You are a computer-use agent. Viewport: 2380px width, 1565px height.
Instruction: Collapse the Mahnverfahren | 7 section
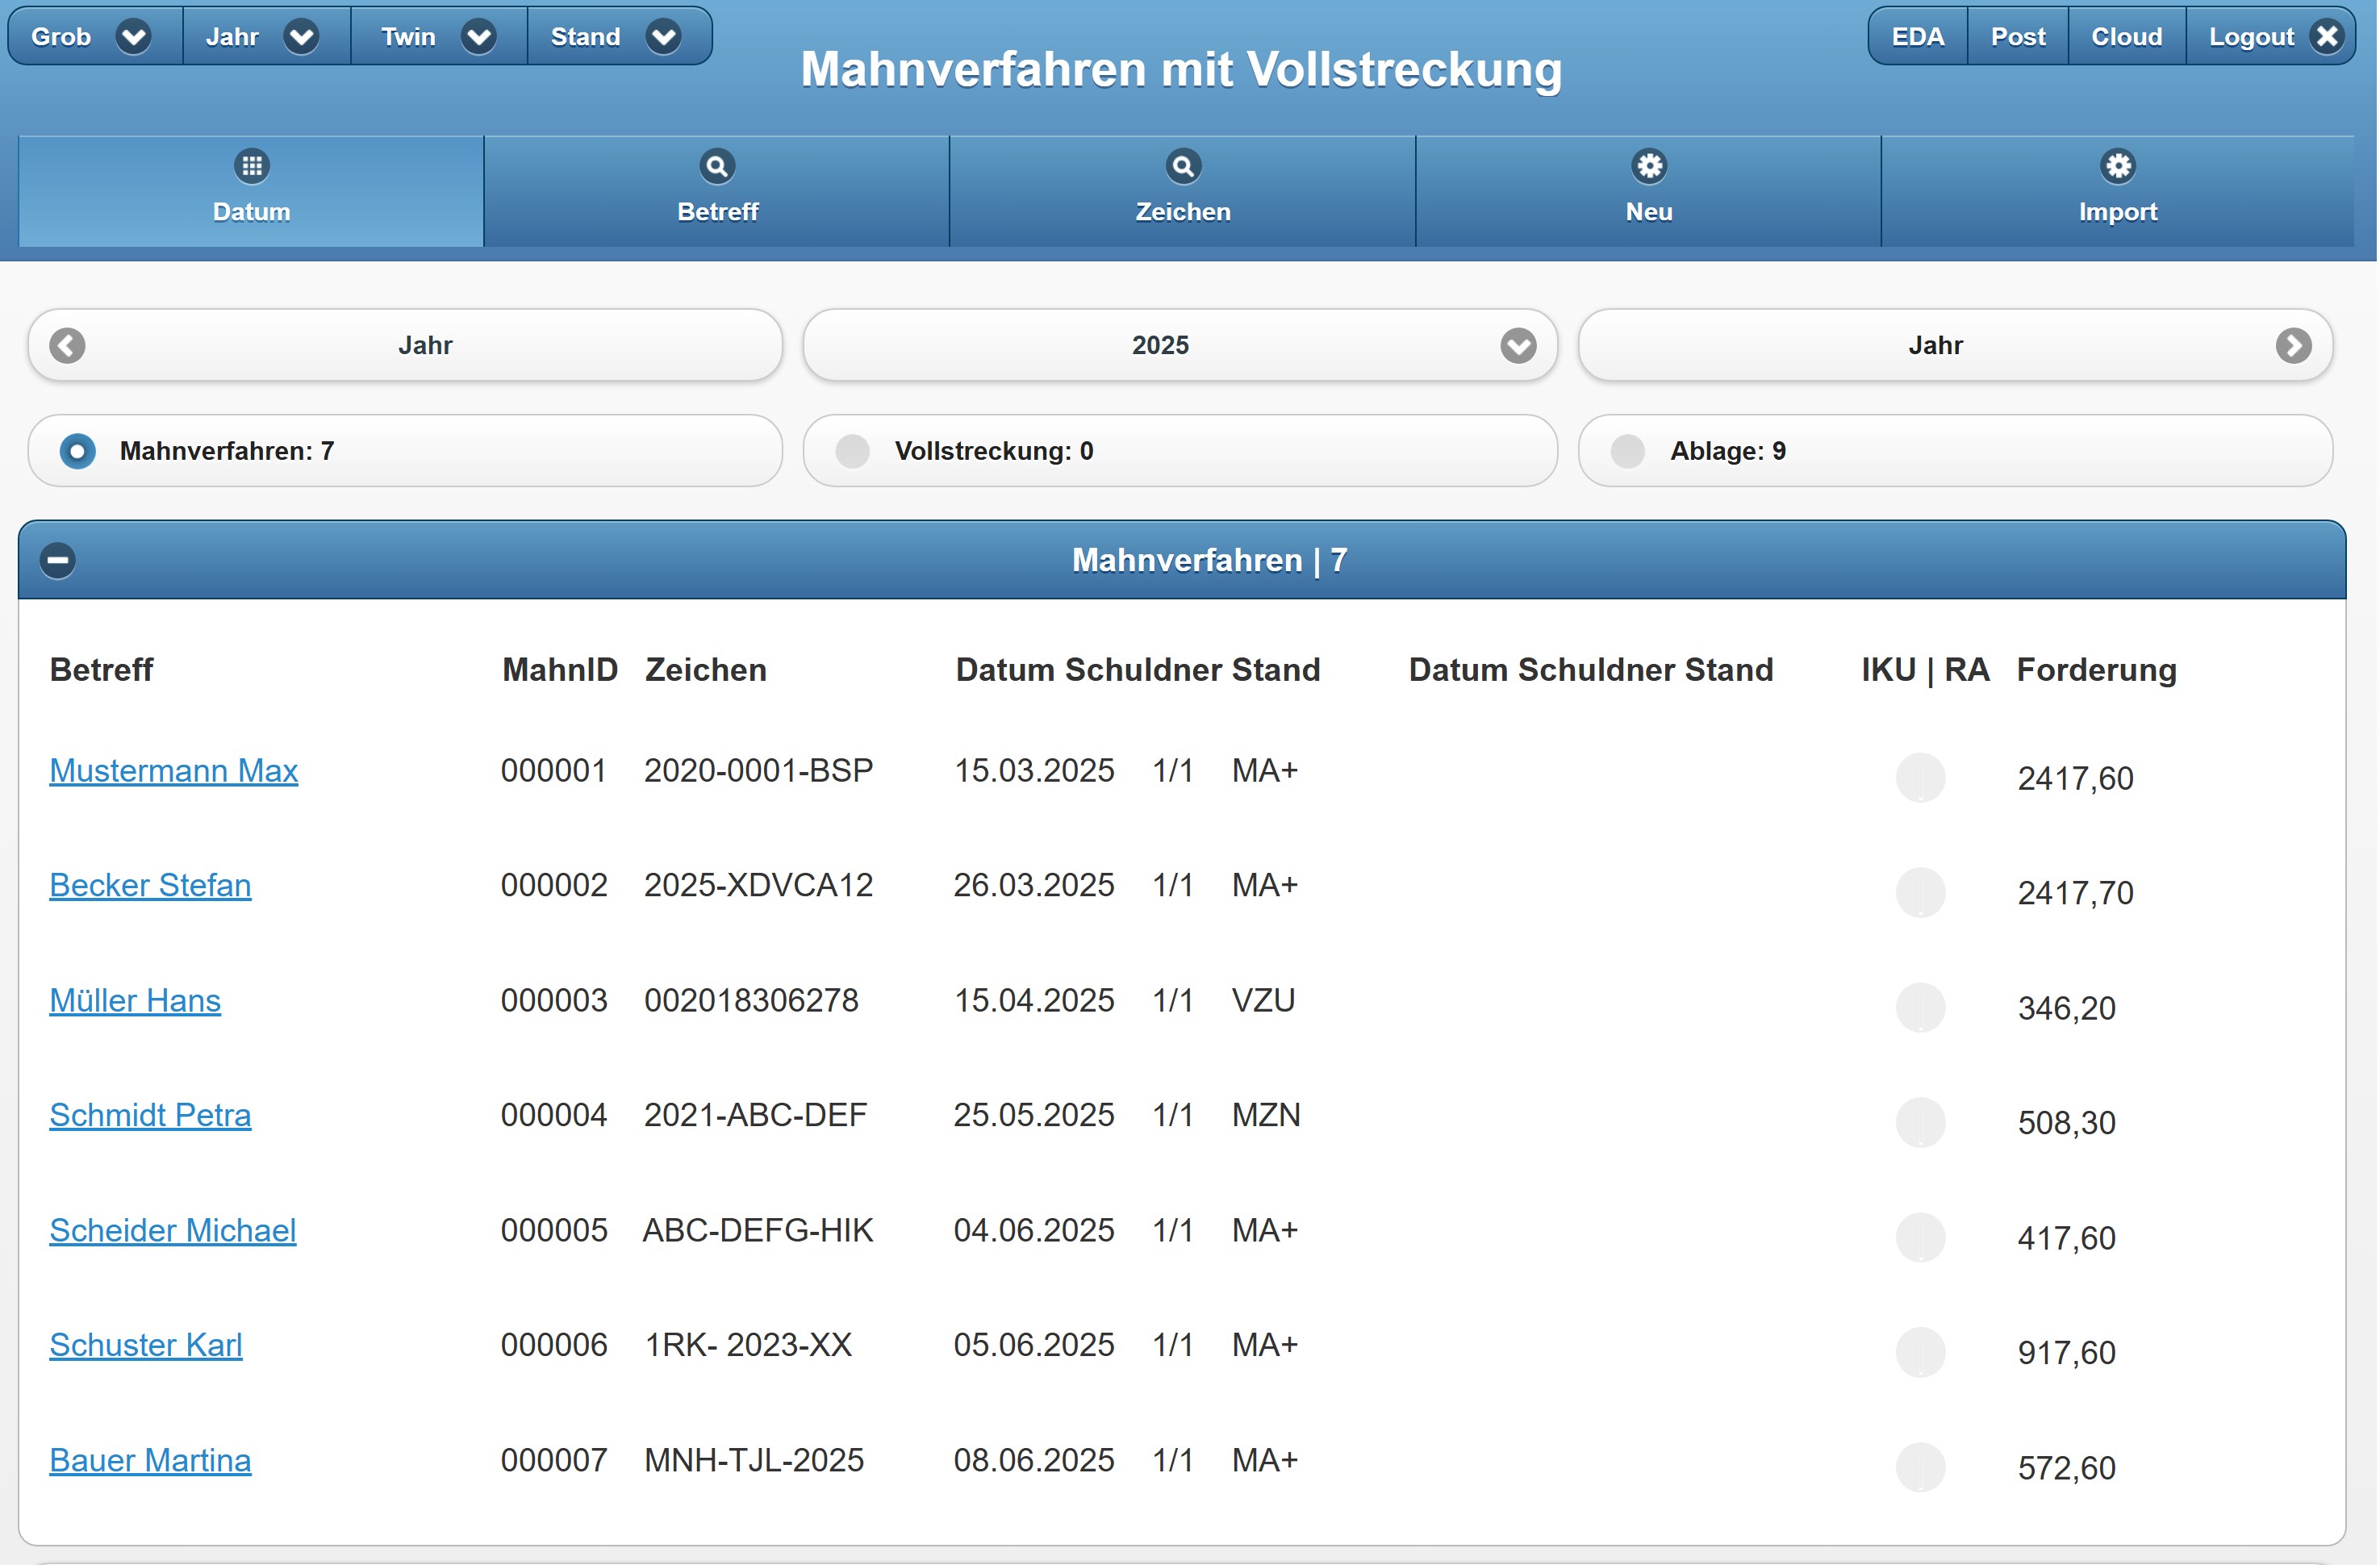(x=58, y=560)
